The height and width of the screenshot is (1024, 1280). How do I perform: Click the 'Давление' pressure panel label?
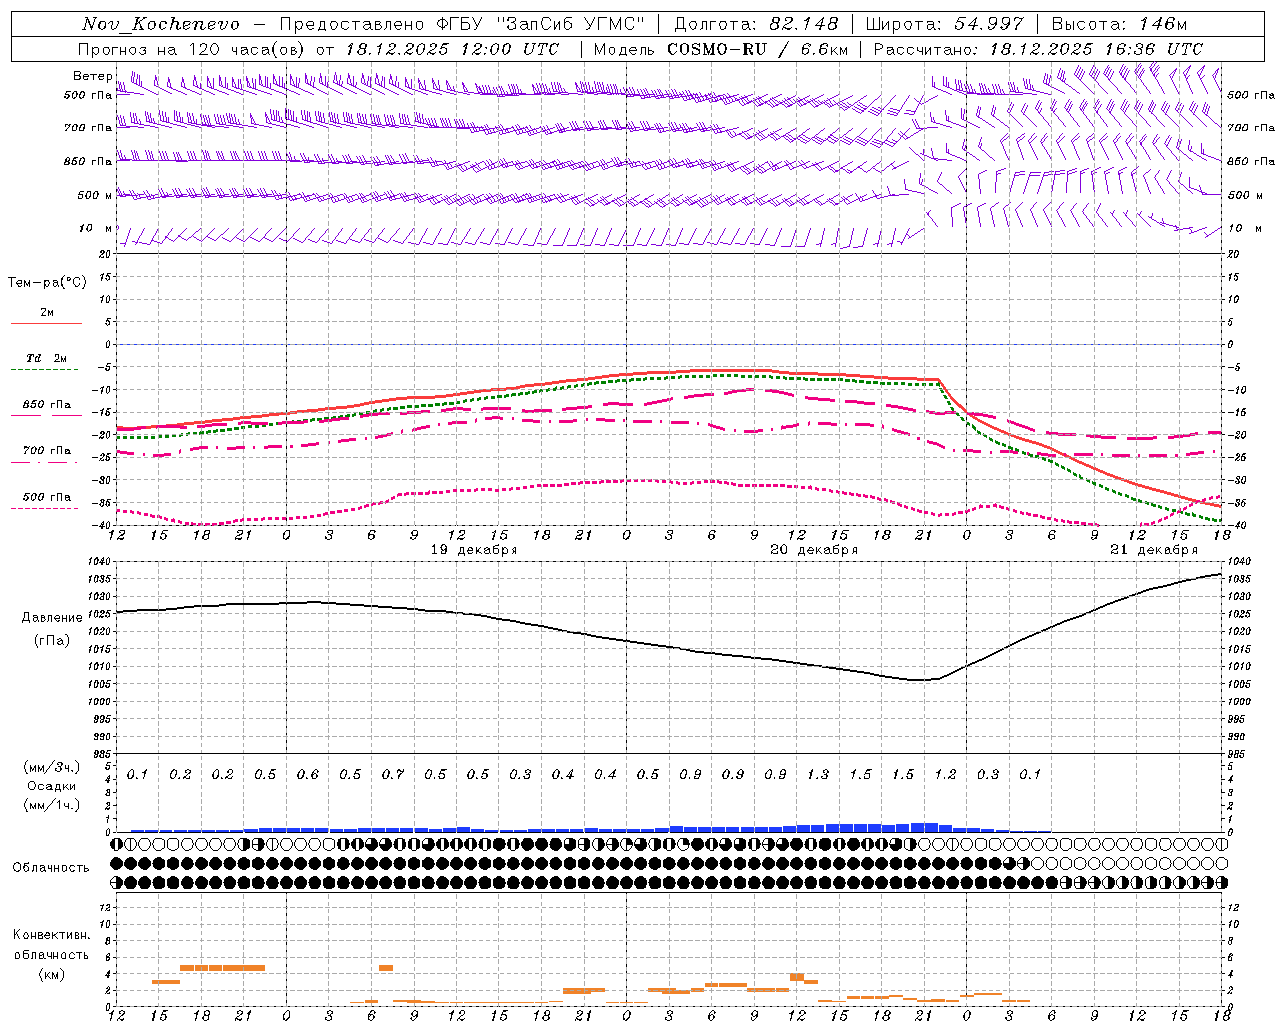pyautogui.click(x=52, y=618)
